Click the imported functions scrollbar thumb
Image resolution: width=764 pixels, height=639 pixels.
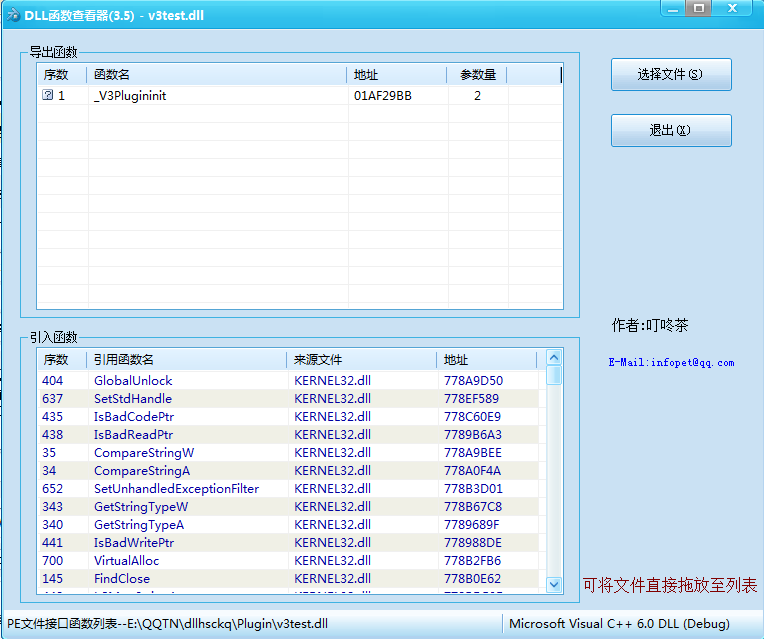tap(553, 375)
